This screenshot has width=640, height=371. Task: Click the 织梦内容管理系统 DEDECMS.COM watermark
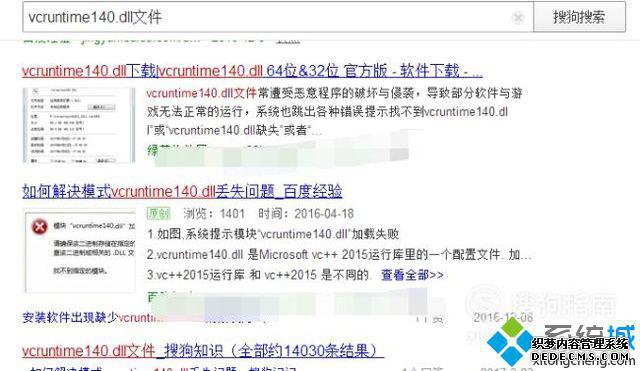(580, 350)
